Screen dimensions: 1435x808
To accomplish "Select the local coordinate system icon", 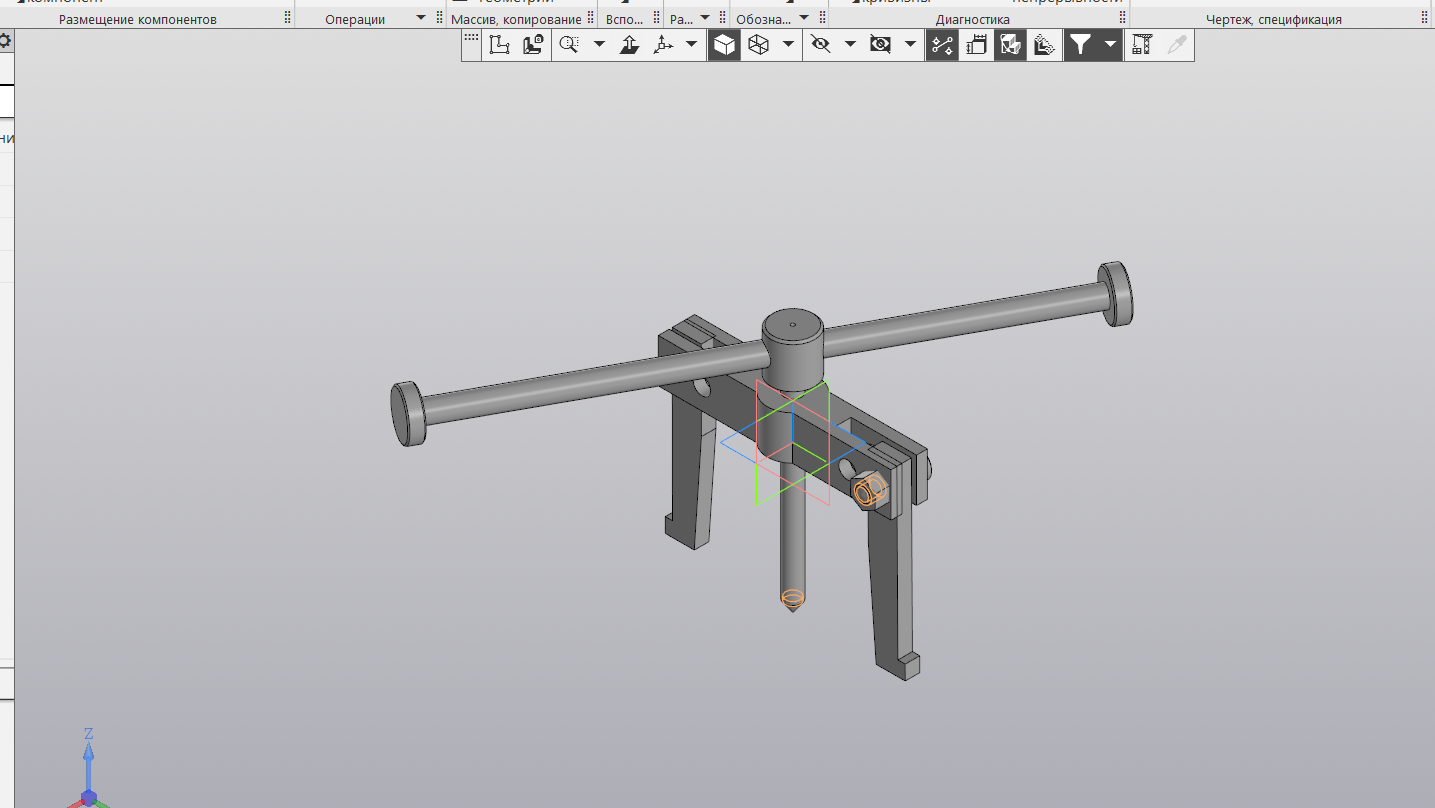I will [x=499, y=44].
